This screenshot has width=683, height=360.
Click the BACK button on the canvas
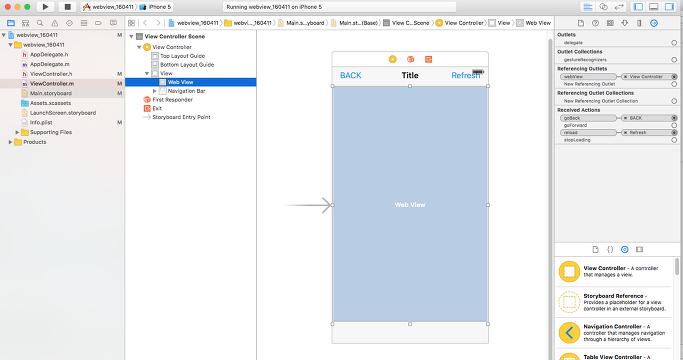(351, 75)
